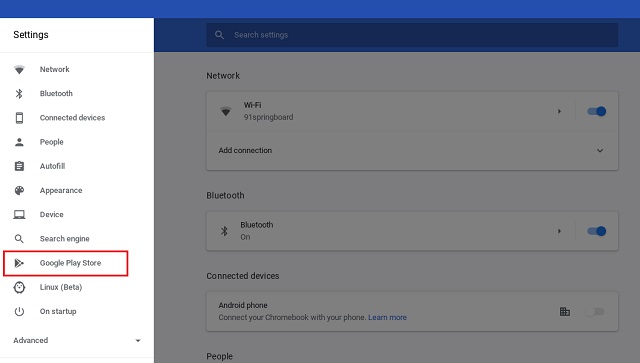Screen dimensions: 640x363
Task: Disable the Bluetooth toggle switch
Action: (596, 231)
